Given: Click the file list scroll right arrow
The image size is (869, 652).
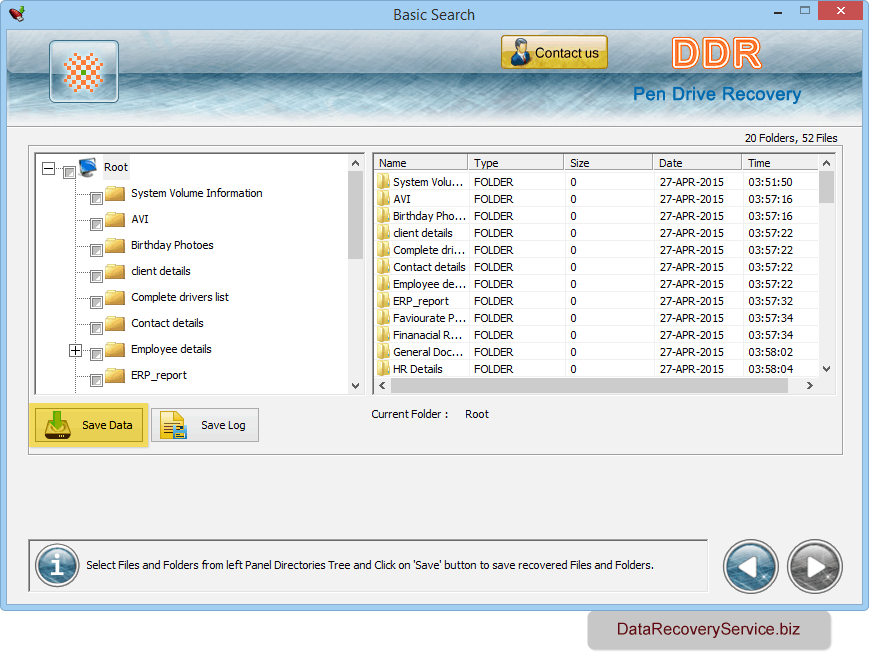Looking at the screenshot, I should (x=810, y=385).
